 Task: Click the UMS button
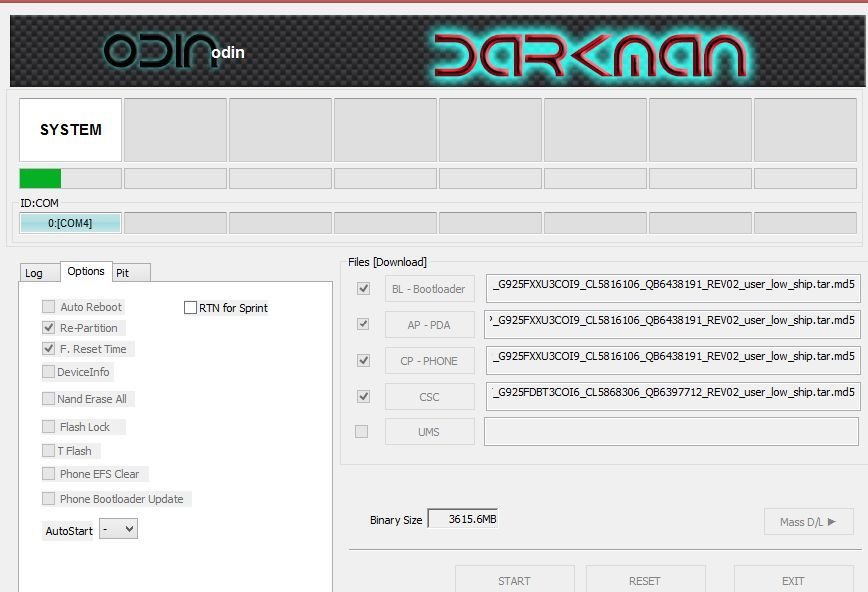(430, 431)
